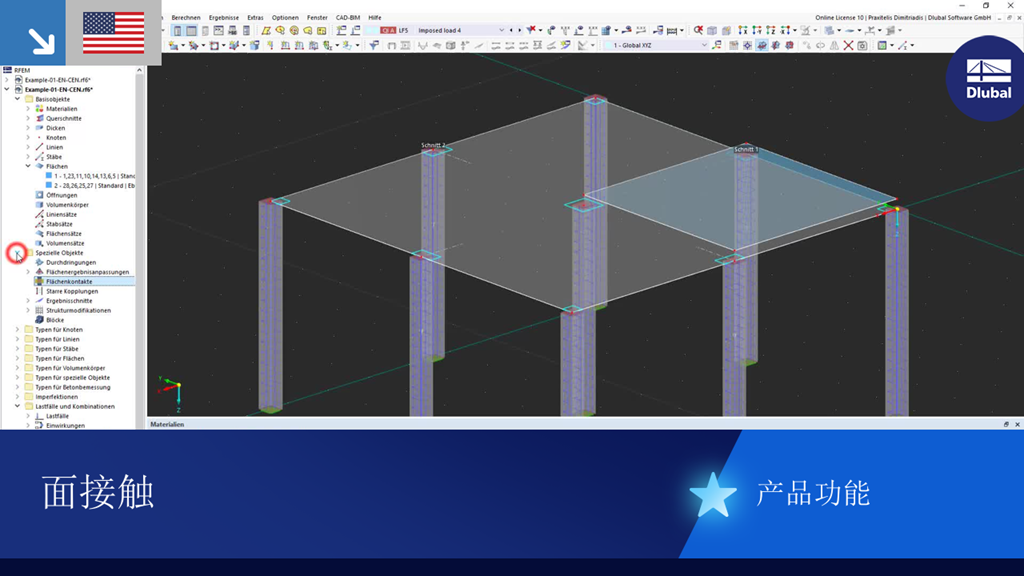This screenshot has height=576, width=1024.
Task: Click the Schnitt 2 label in viewport
Action: coord(433,145)
